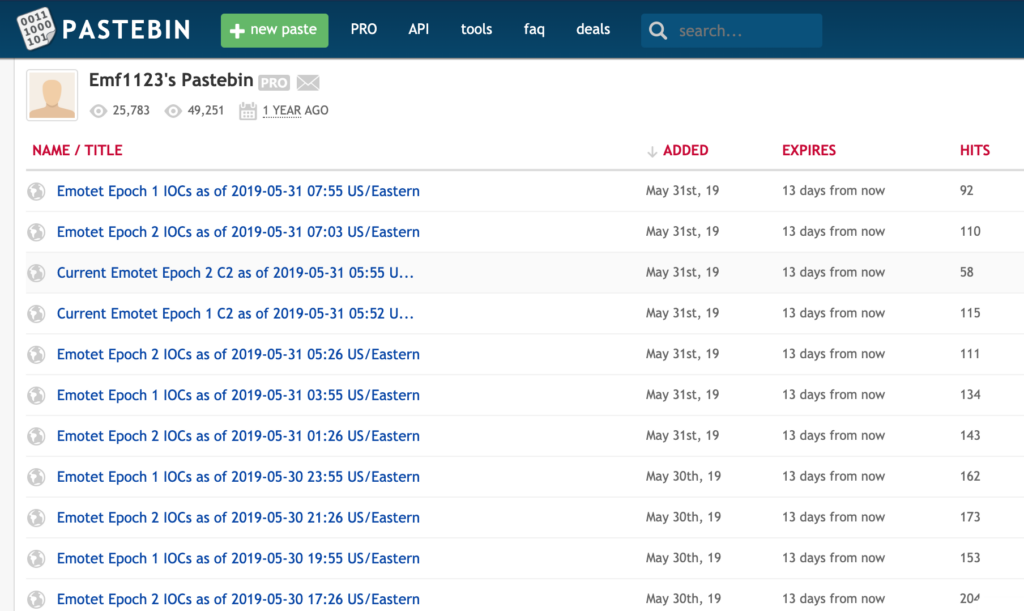The height and width of the screenshot is (611, 1024).
Task: Open Emotet Epoch 1 IOCs 2019-05-31 07:55 paste
Action: coord(238,191)
